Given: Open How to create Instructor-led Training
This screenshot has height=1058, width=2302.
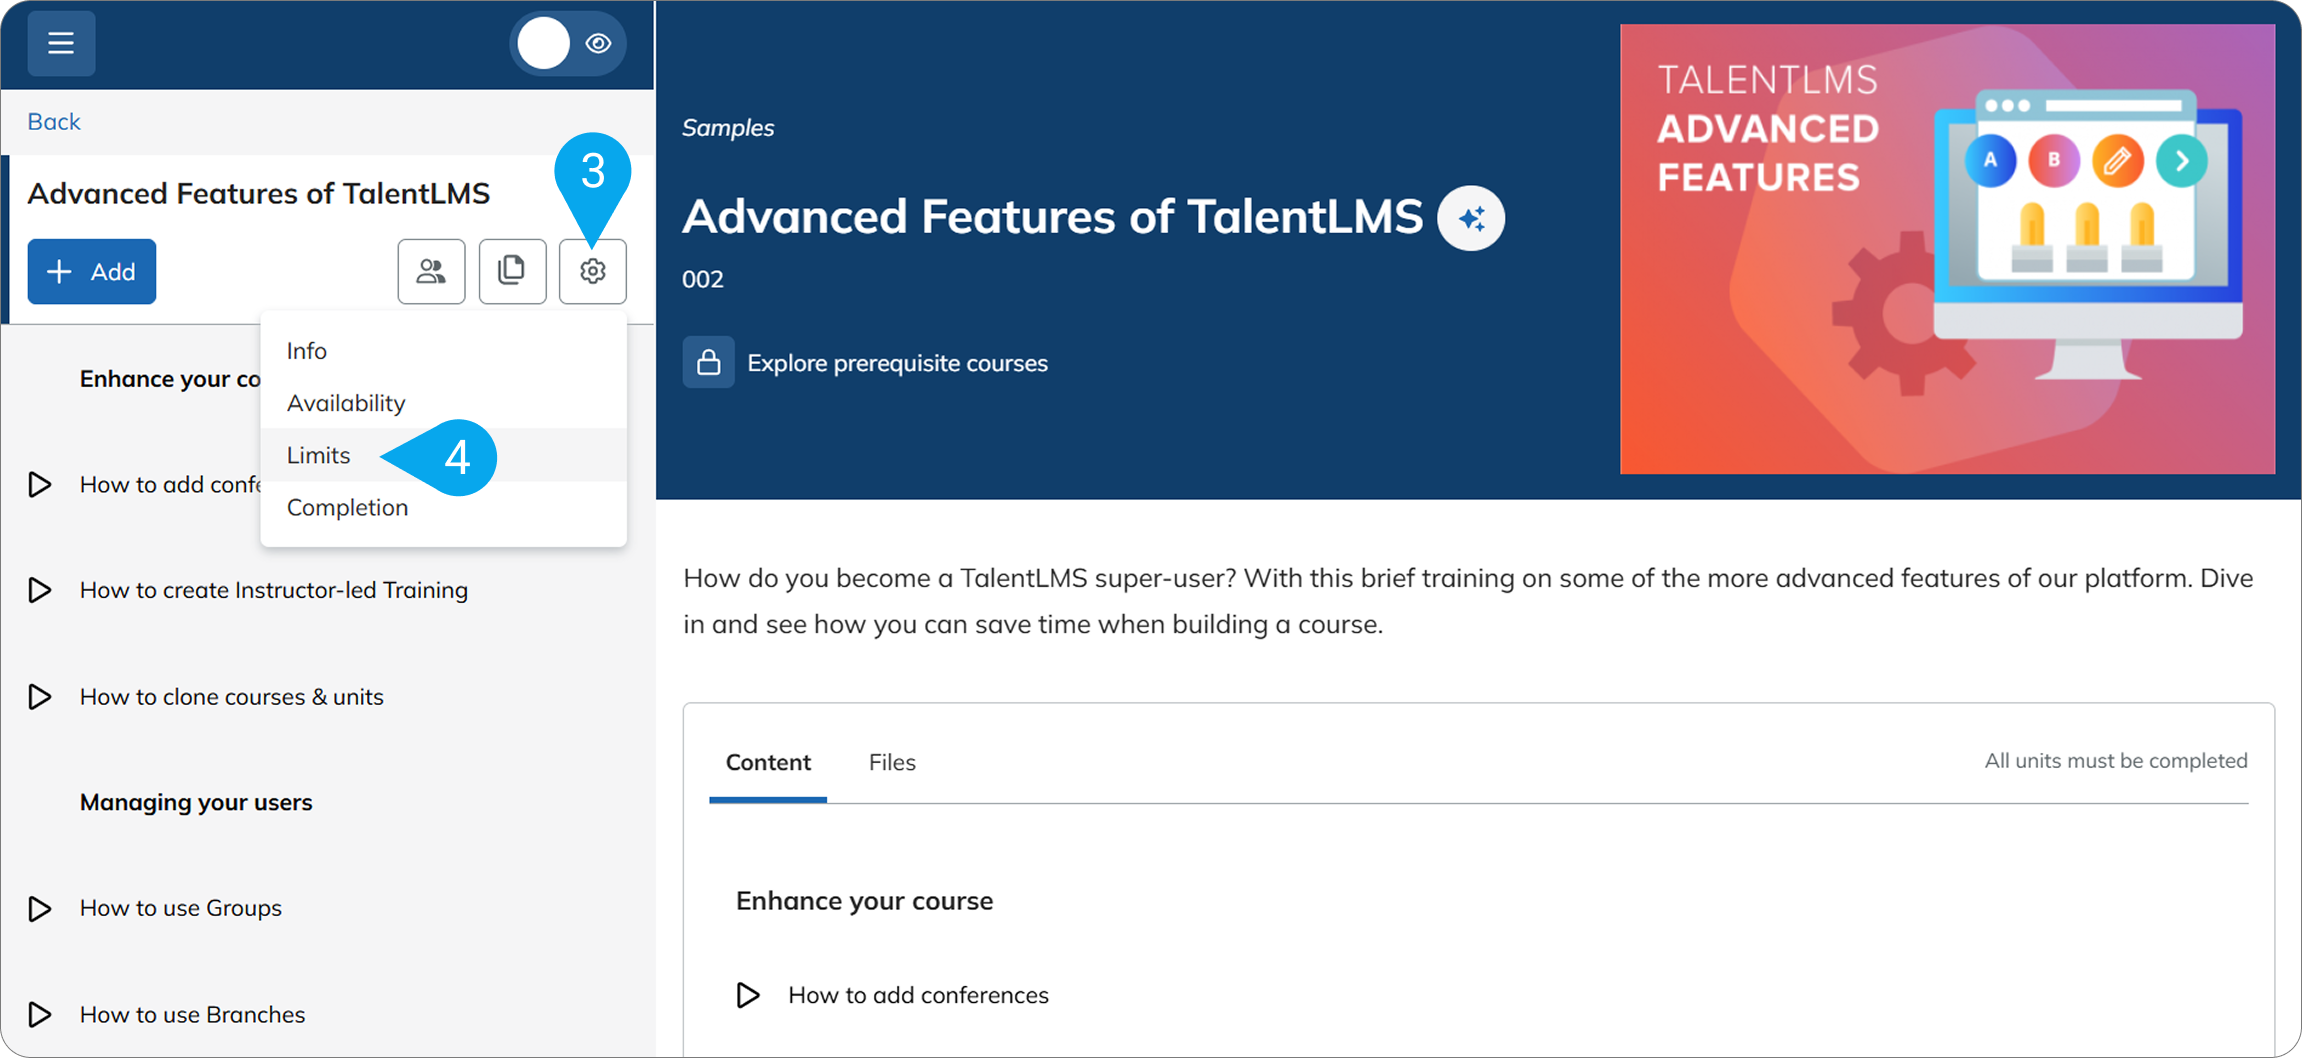Looking at the screenshot, I should click(x=274, y=590).
